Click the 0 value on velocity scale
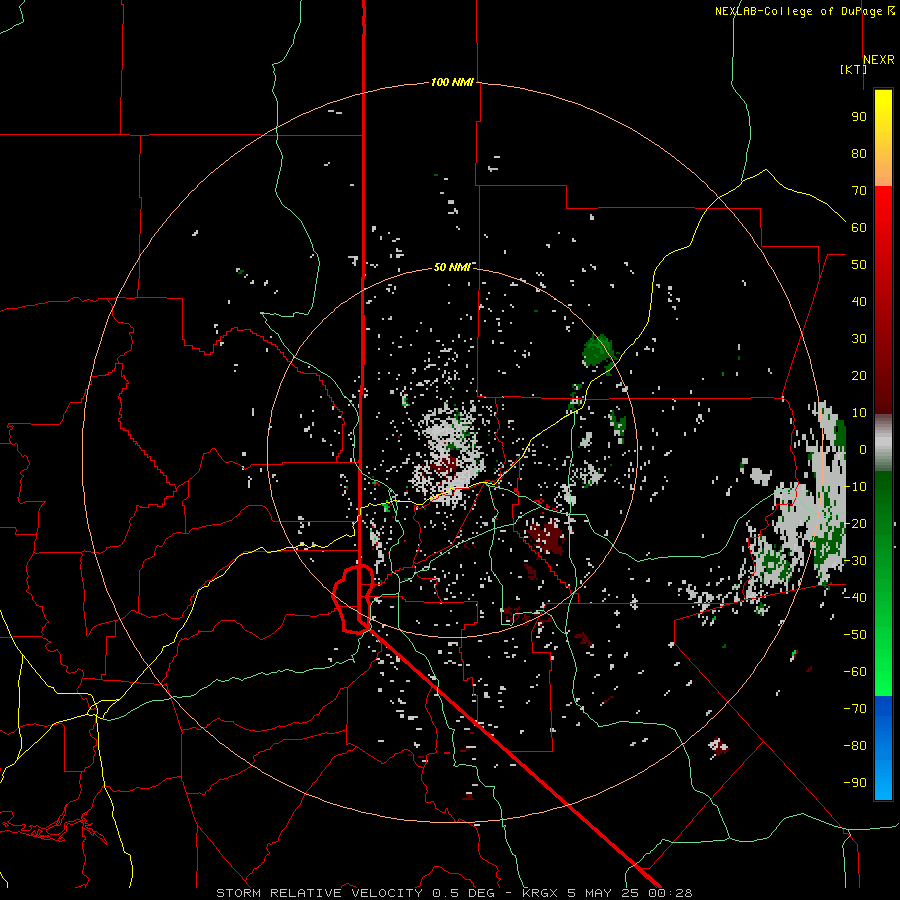Viewport: 900px width, 900px height. (863, 450)
